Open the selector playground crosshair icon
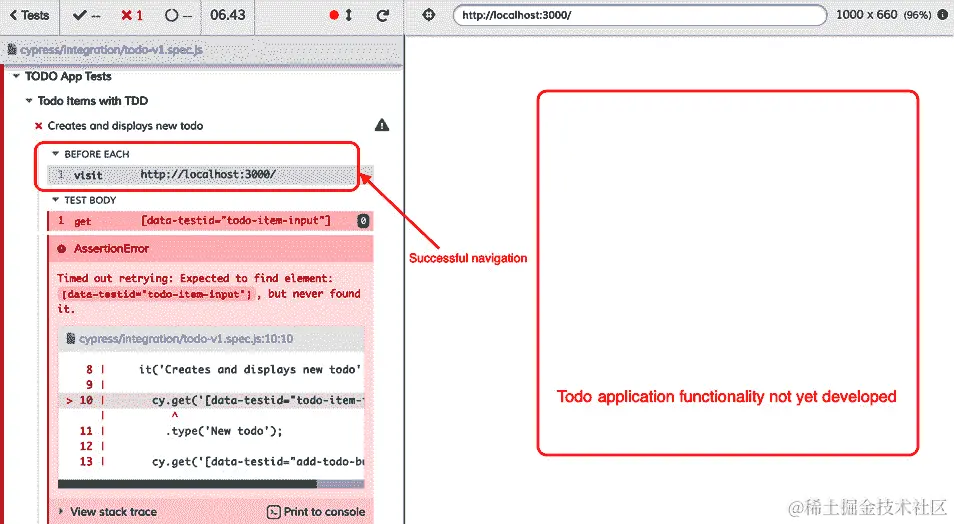This screenshot has height=524, width=954. (429, 15)
